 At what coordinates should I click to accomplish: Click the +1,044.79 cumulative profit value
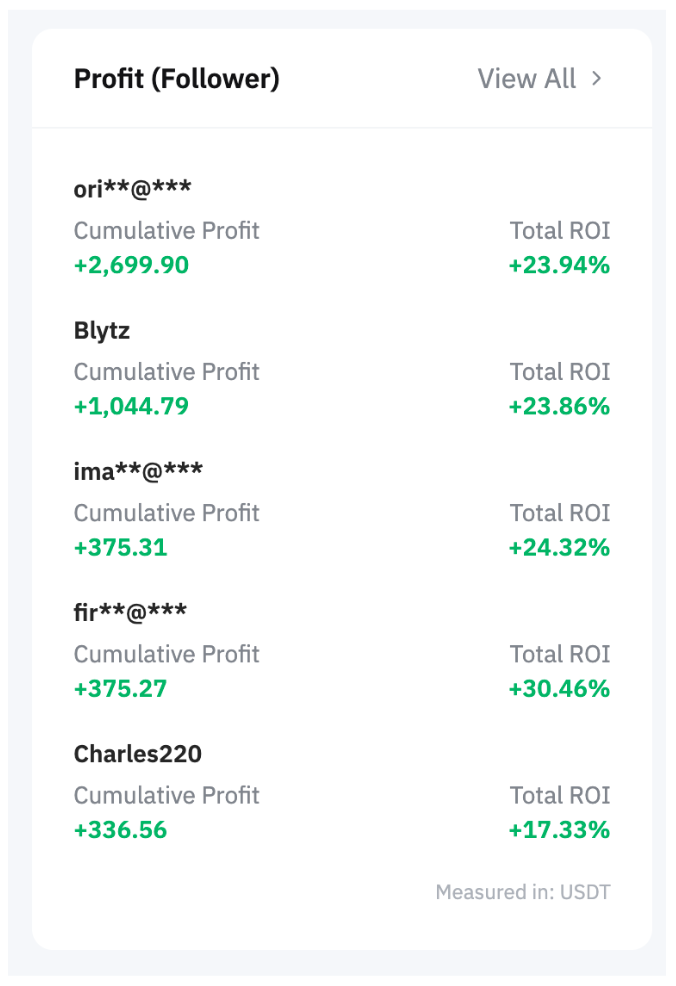coord(131,406)
